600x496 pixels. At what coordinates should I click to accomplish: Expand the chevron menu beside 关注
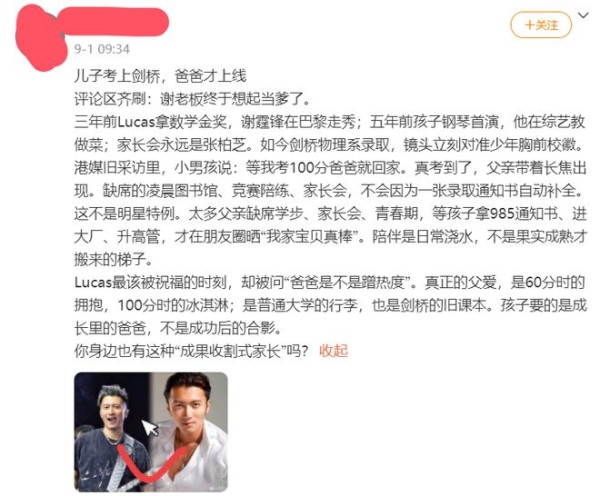tap(583, 15)
